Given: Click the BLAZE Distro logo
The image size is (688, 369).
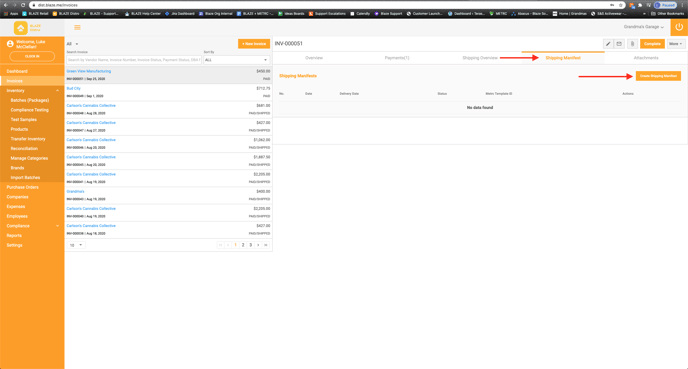Looking at the screenshot, I should coord(28,28).
